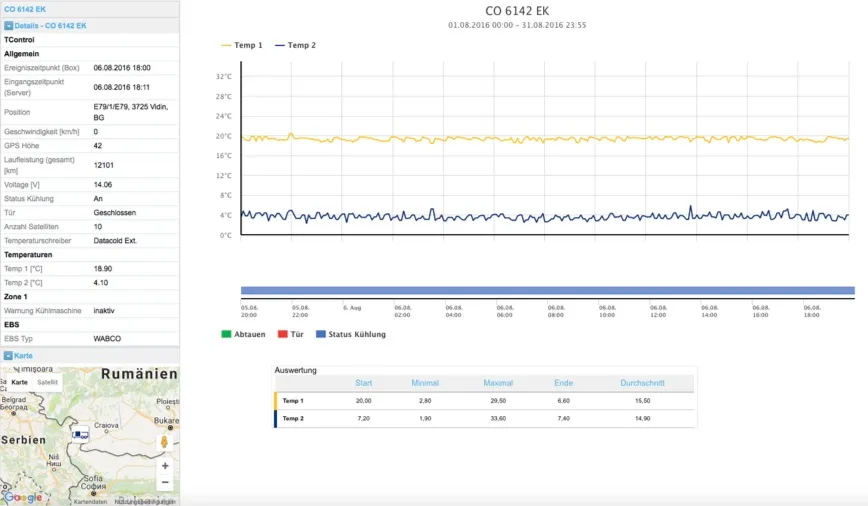Toggle Temp 2 series in chart legend
Viewport: 868px width, 506px height.
point(296,45)
